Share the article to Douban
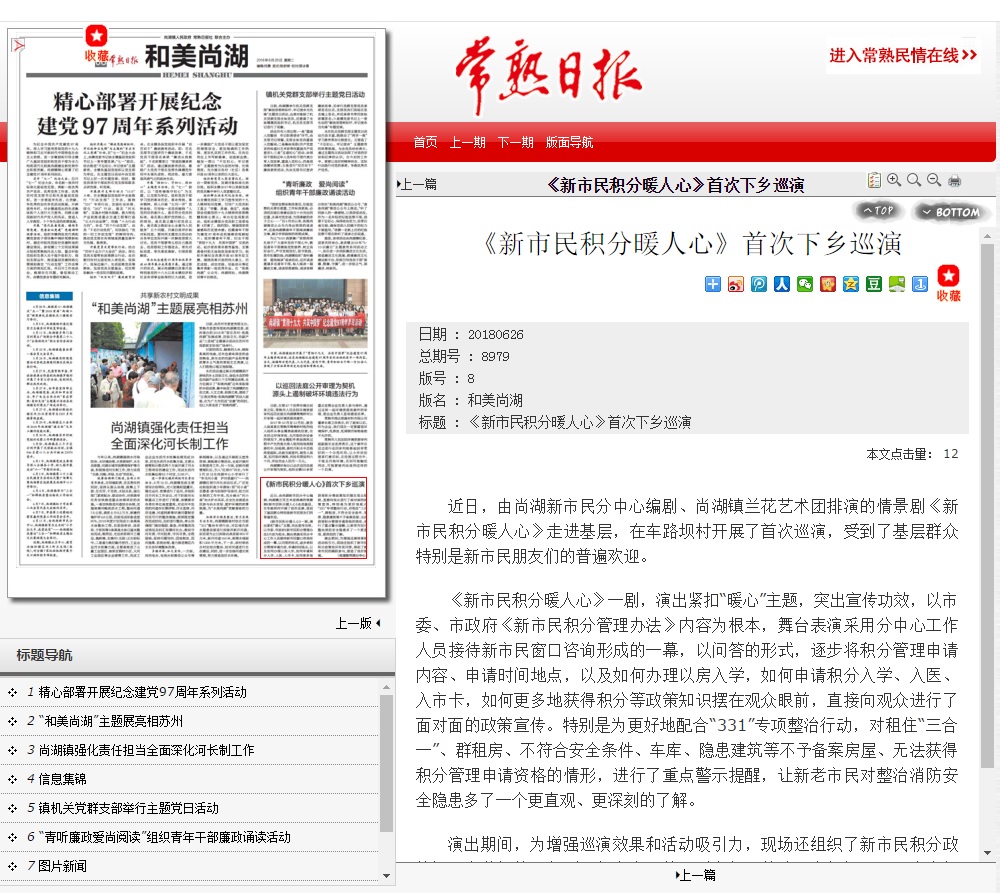 (873, 284)
